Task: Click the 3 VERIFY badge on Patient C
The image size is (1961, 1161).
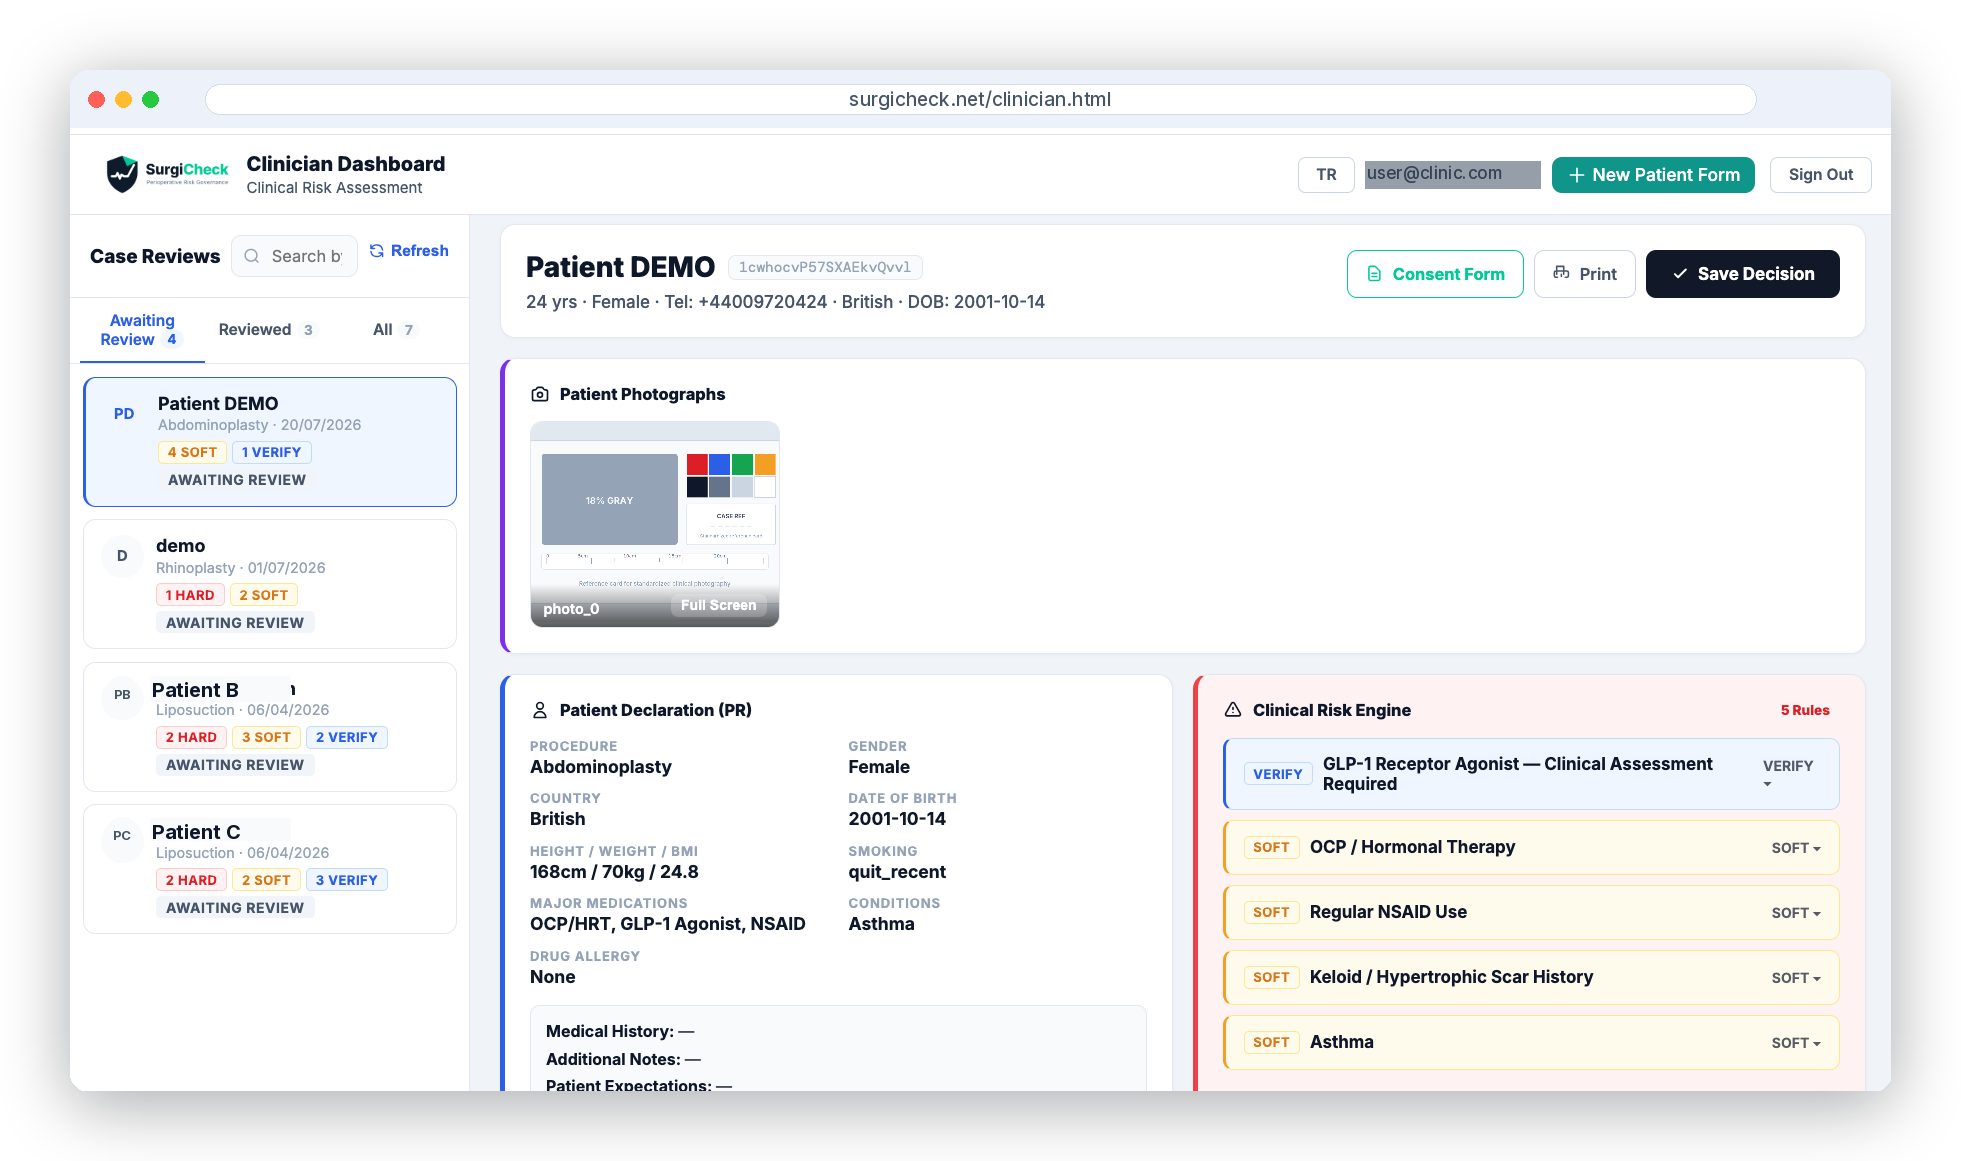Action: (347, 880)
